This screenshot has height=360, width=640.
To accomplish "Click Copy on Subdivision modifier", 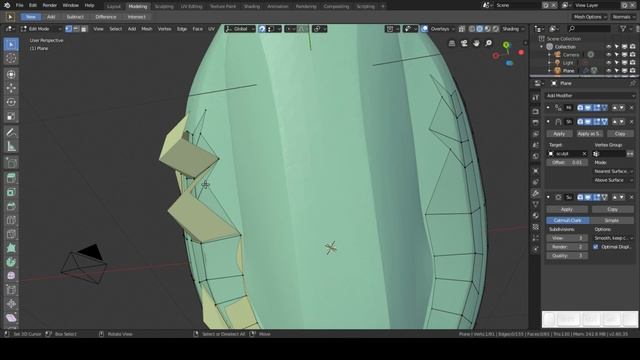I will pos(612,209).
